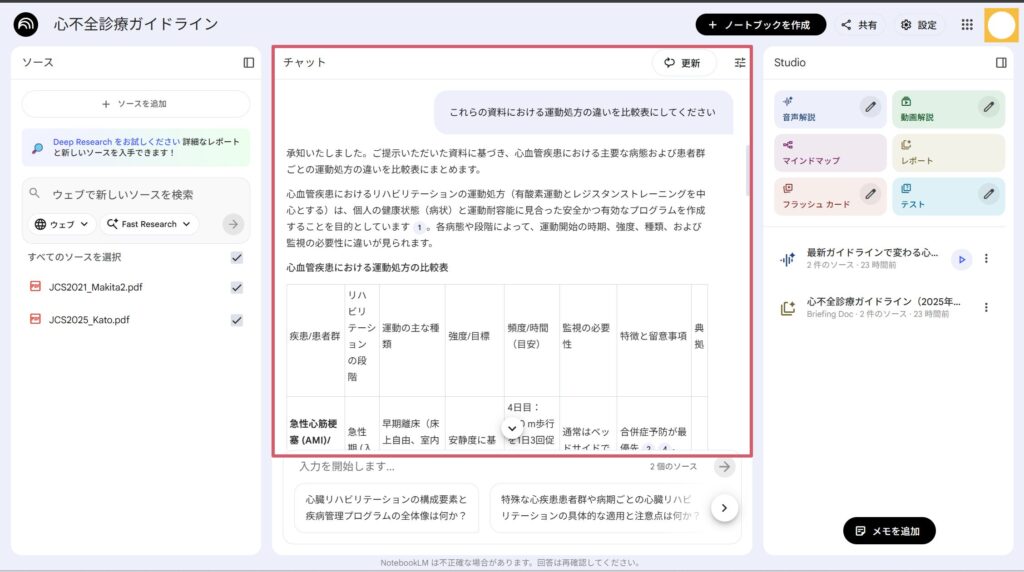Play the 最新ガイドライン audio overview
This screenshot has height=572, width=1024.
[961, 259]
